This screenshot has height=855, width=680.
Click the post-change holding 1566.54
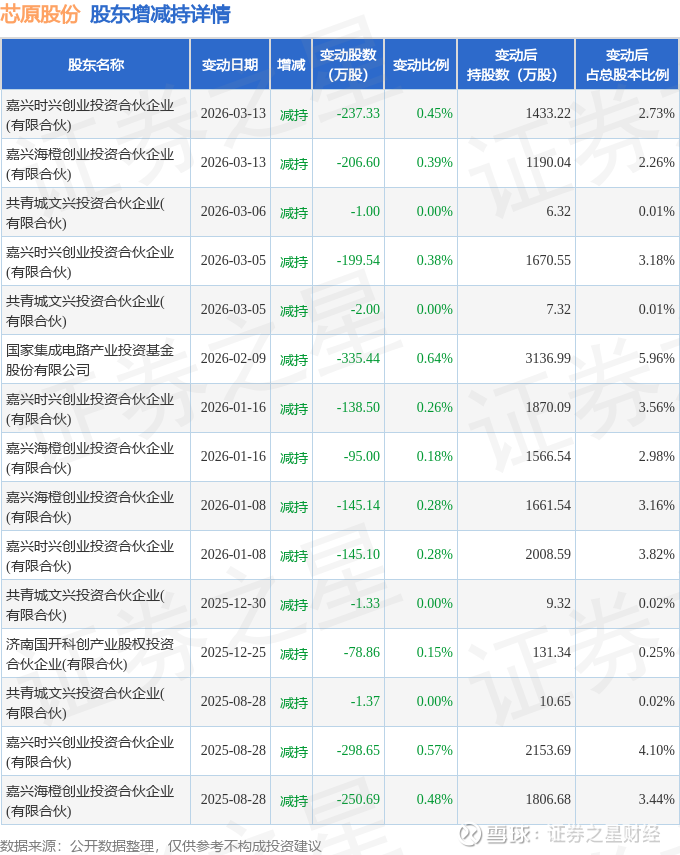point(548,456)
